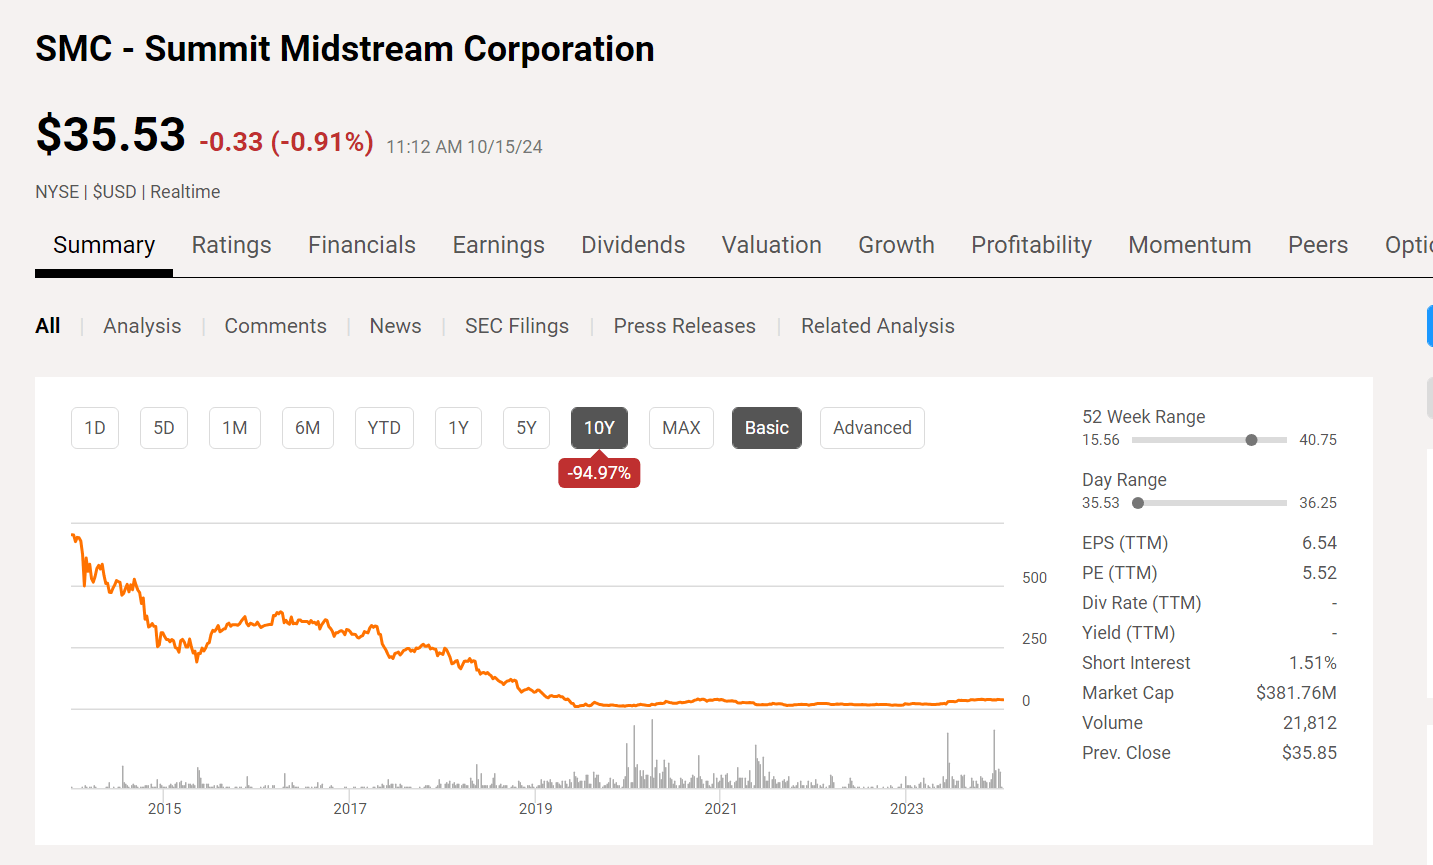
Task: View SEC Filings for SMC
Action: [517, 325]
